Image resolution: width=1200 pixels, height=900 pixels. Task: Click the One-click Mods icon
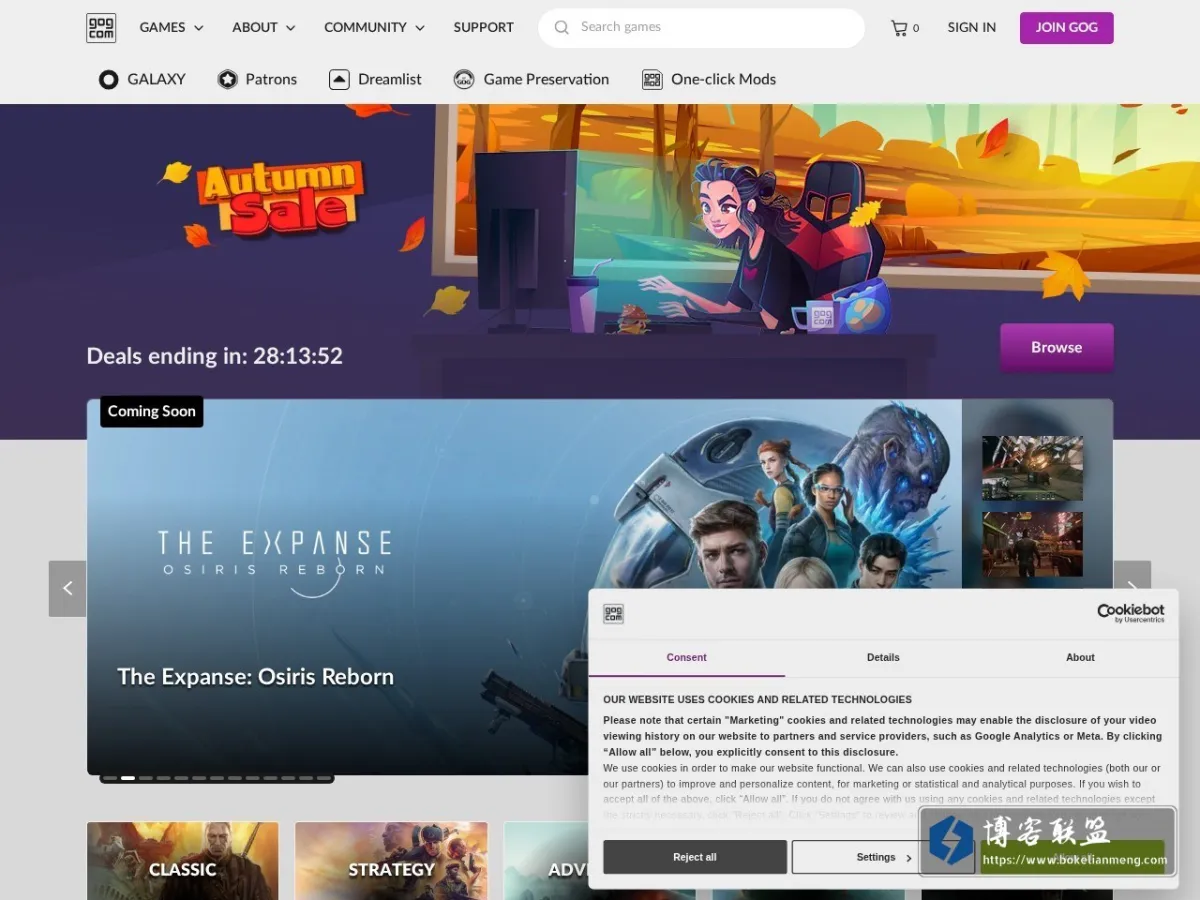pos(652,79)
